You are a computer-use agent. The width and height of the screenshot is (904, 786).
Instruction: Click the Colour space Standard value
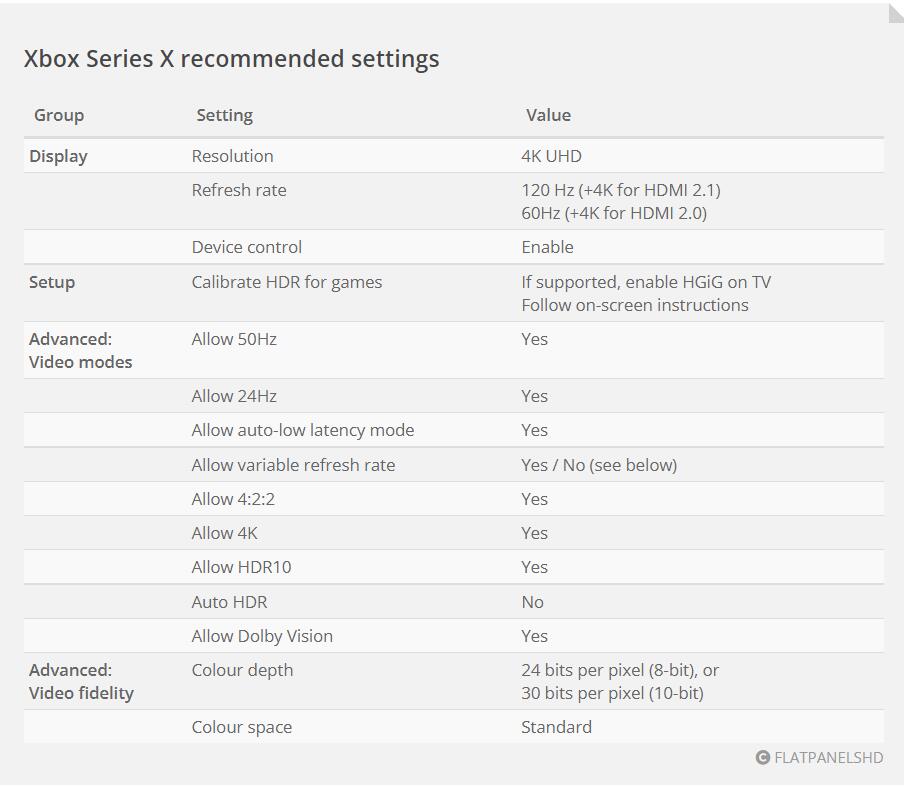pyautogui.click(x=556, y=727)
